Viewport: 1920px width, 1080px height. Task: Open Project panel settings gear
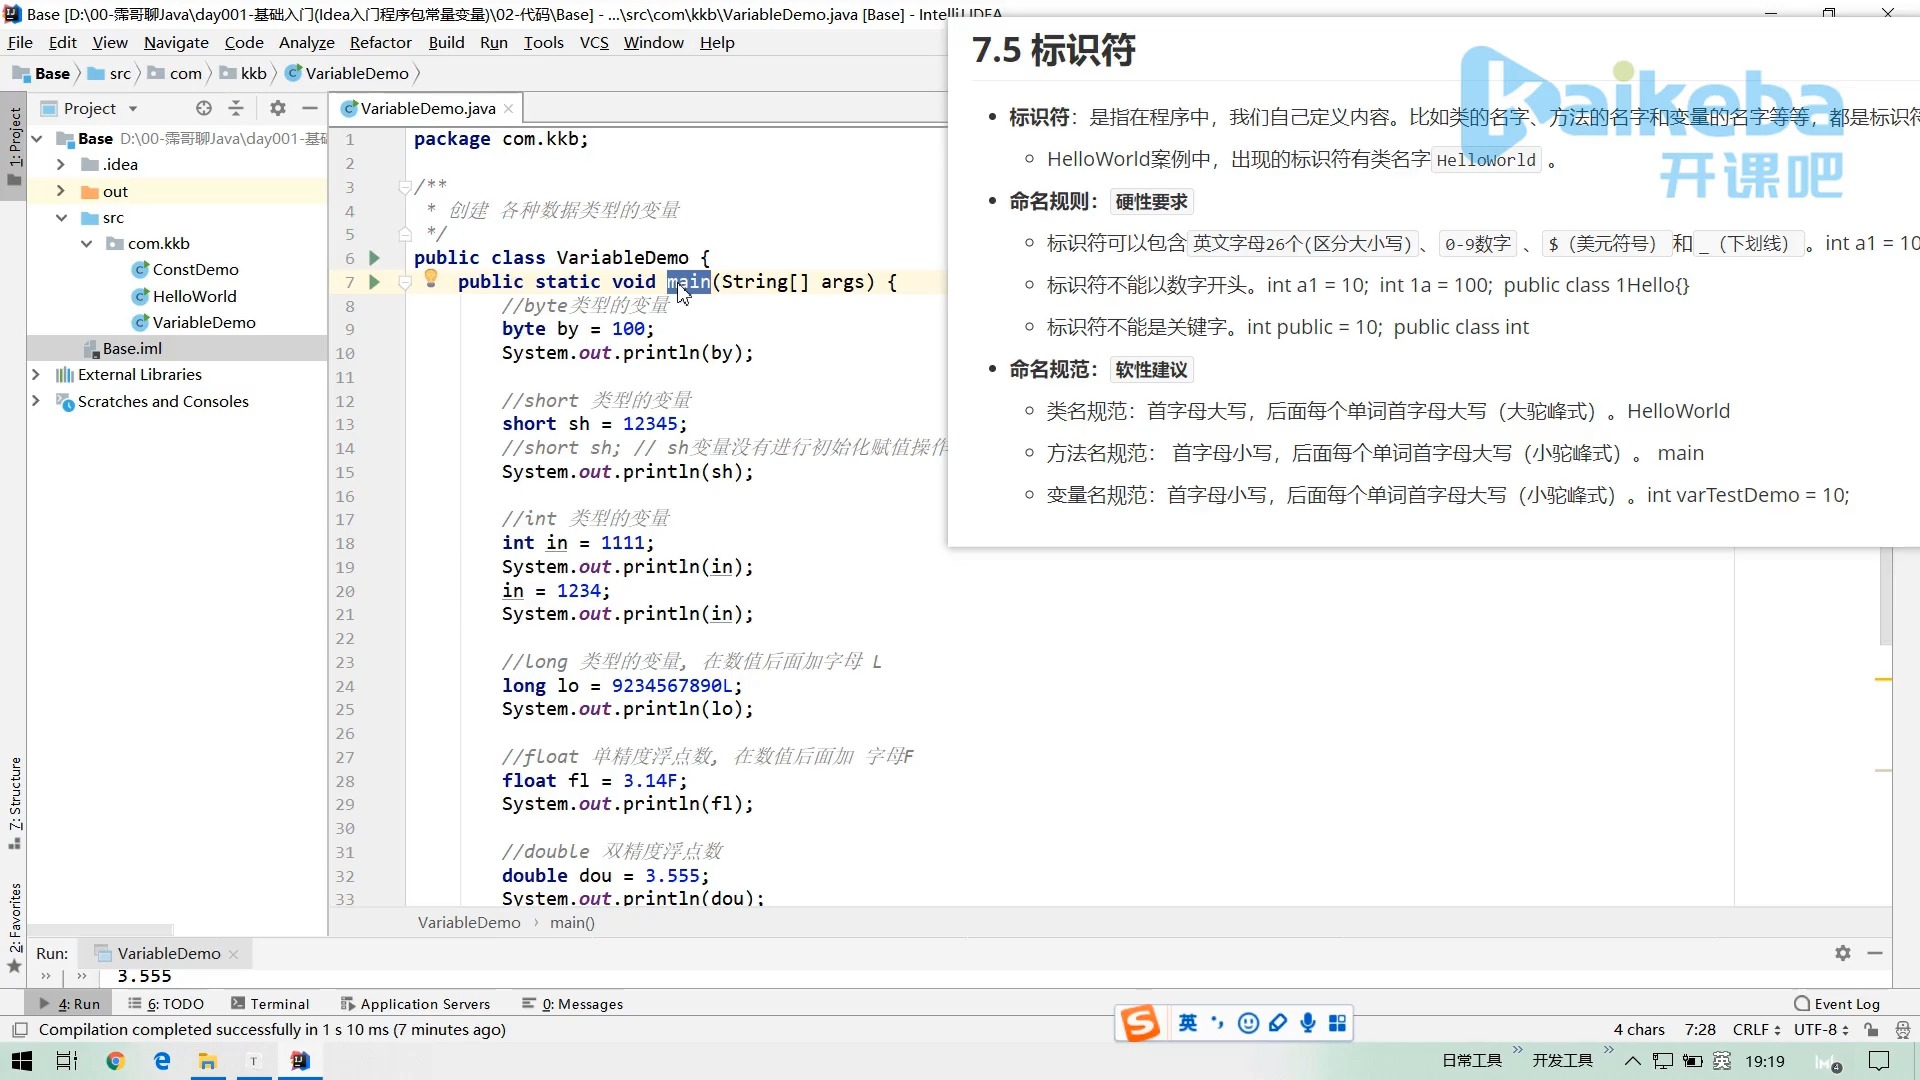coord(278,108)
